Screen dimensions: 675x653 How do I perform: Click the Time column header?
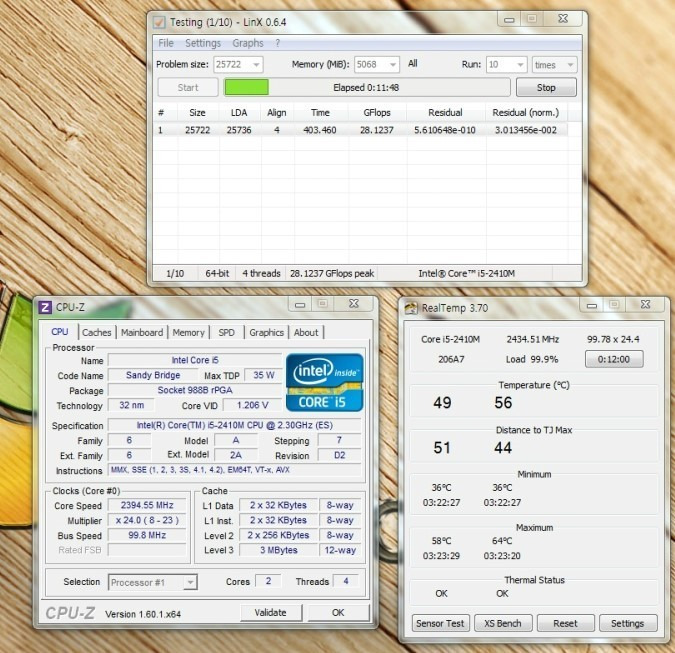pyautogui.click(x=320, y=112)
